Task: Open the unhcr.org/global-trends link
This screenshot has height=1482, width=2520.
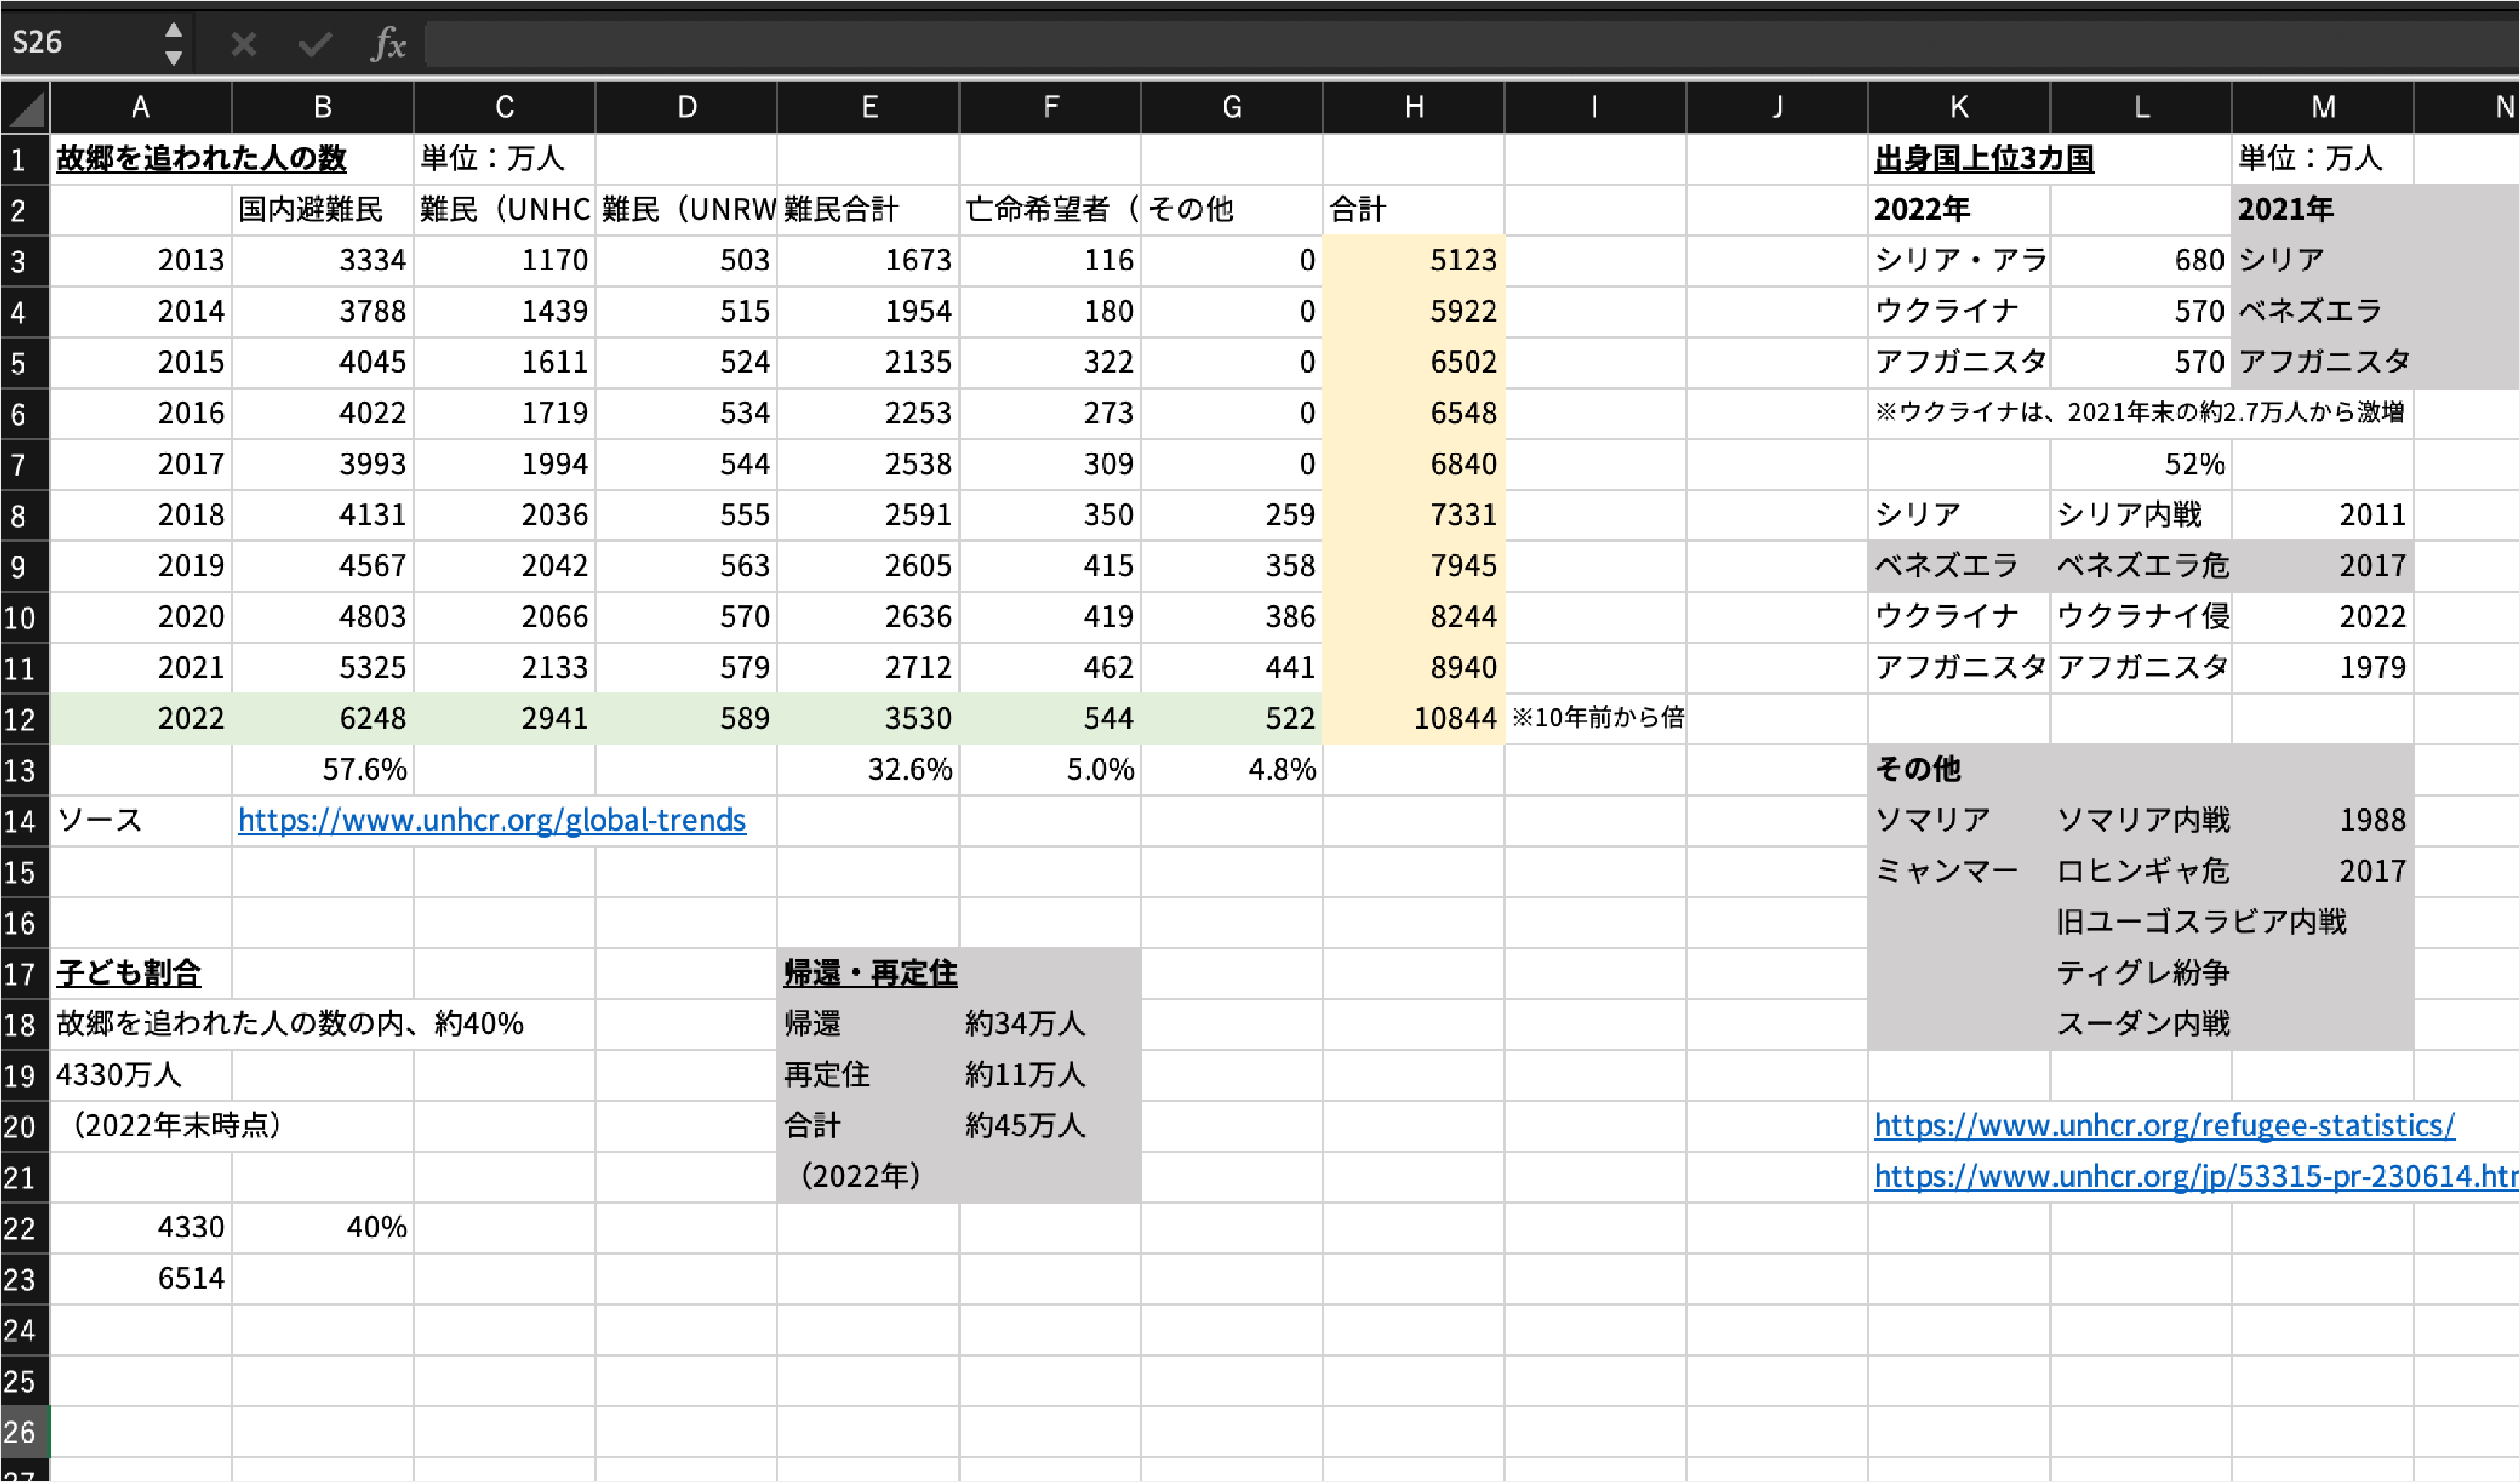Action: pos(492,820)
